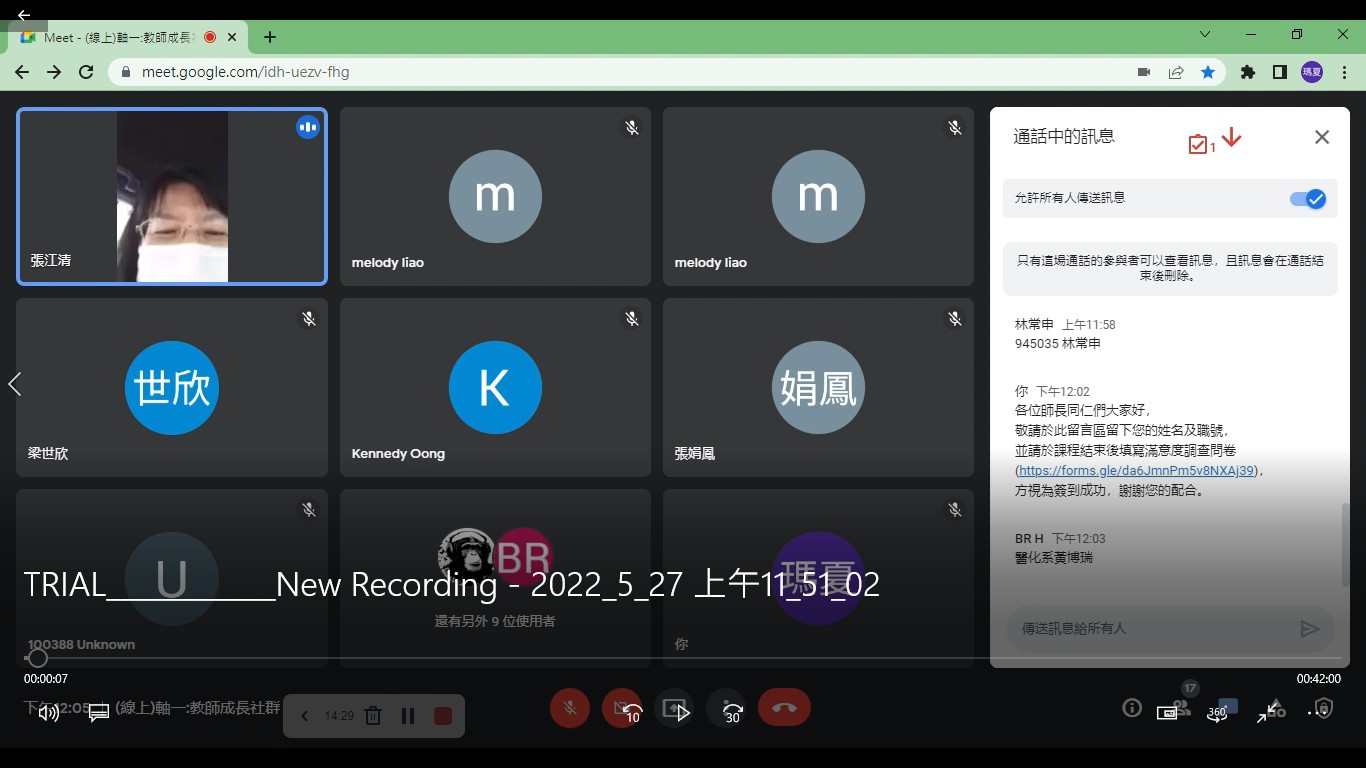Close the in-call messages panel
1366x768 pixels.
[1322, 137]
